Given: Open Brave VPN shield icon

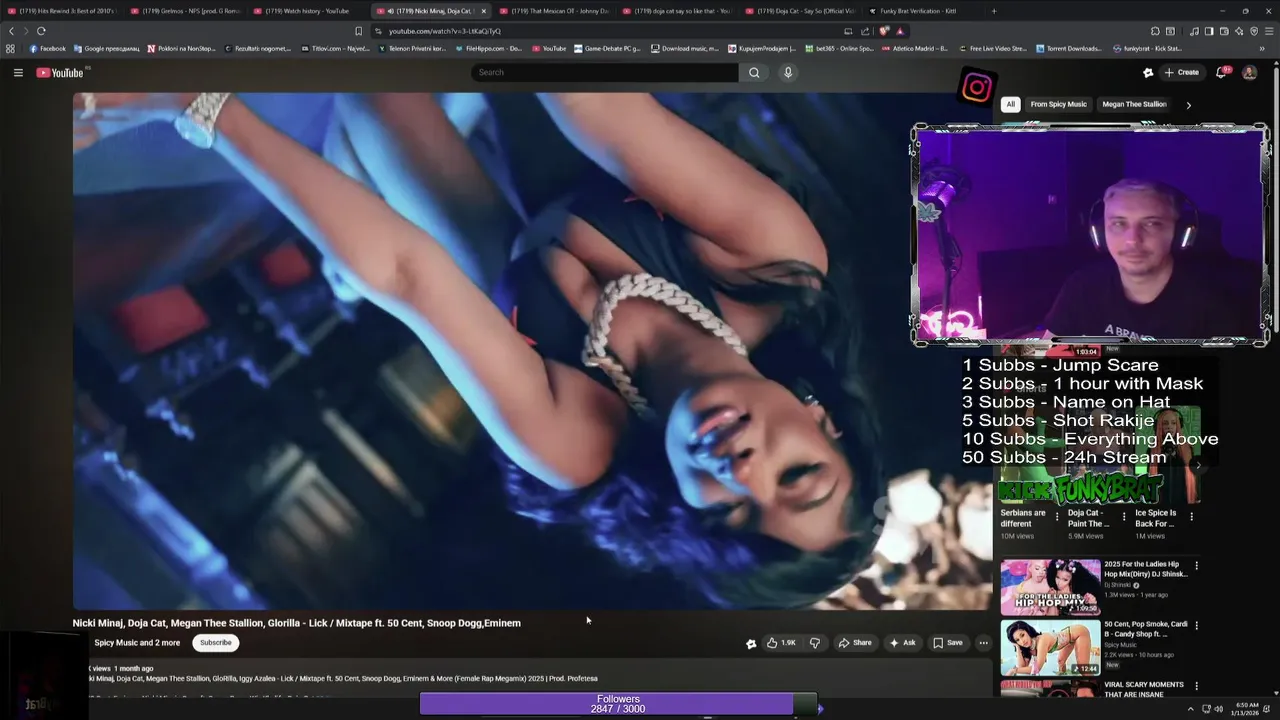Looking at the screenshot, I should (1254, 31).
